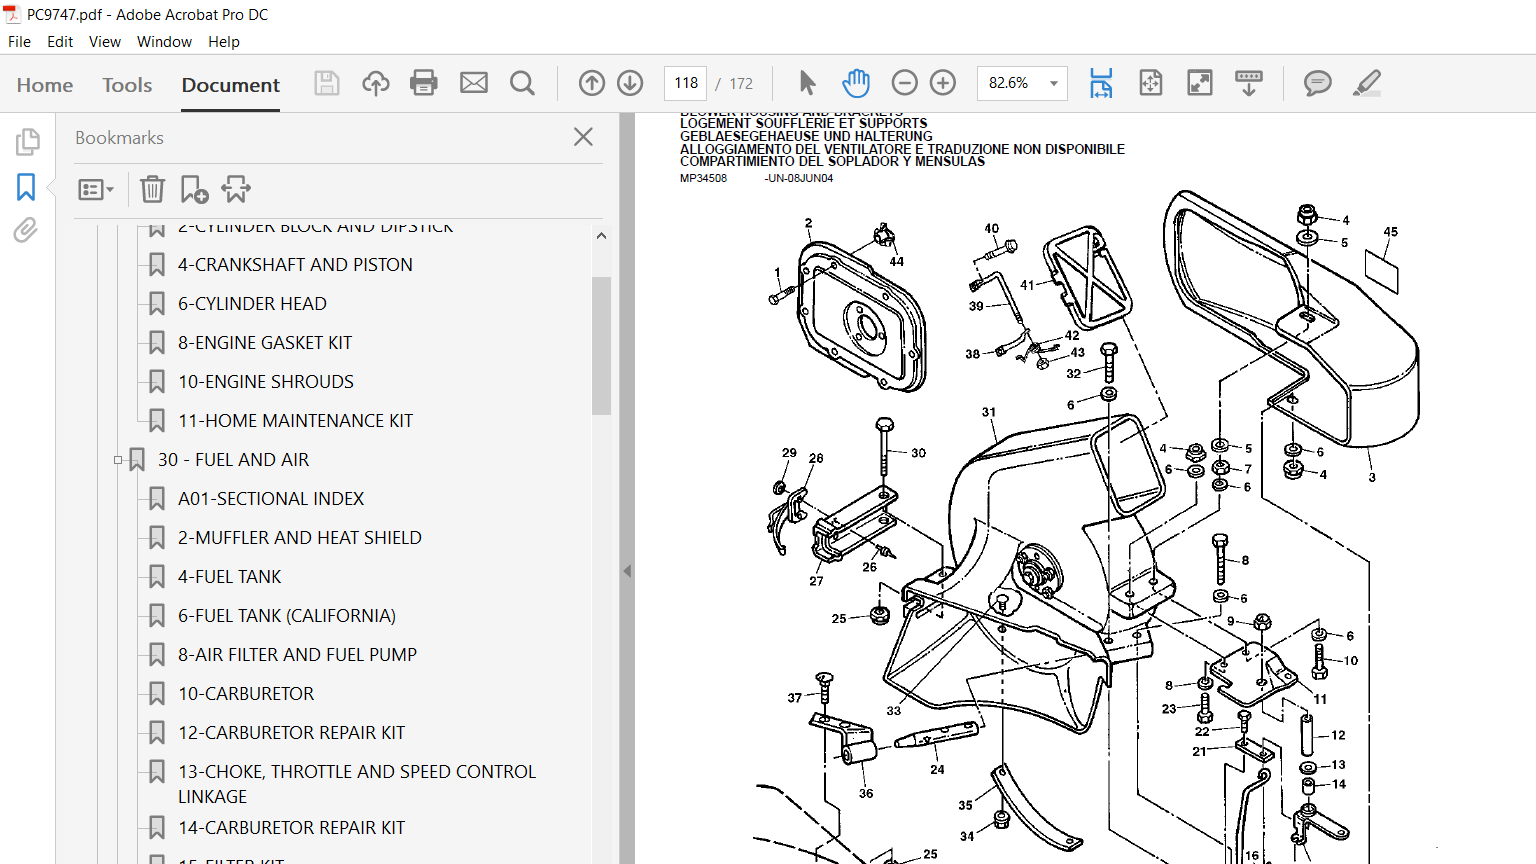The width and height of the screenshot is (1536, 864).
Task: Click the page number field
Action: (x=686, y=83)
